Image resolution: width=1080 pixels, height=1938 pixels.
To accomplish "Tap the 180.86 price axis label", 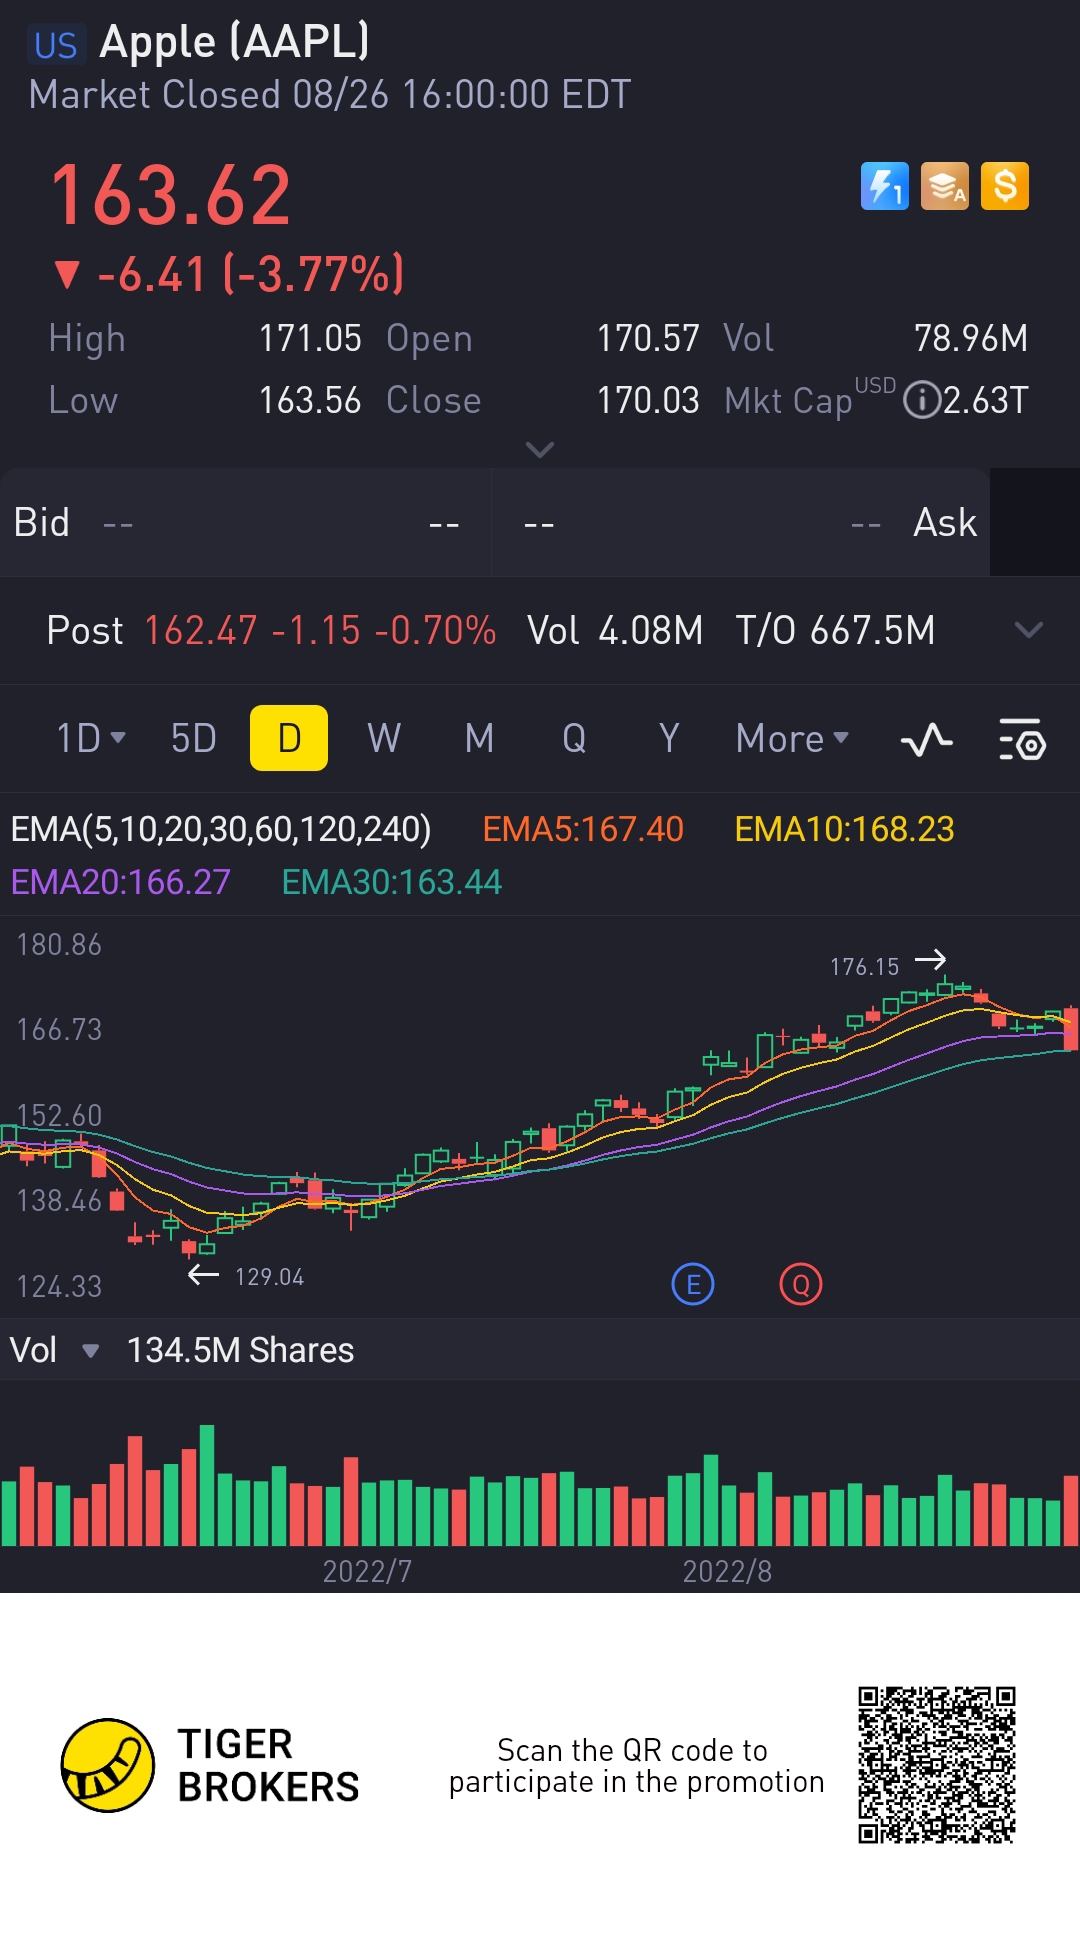I will coord(59,945).
